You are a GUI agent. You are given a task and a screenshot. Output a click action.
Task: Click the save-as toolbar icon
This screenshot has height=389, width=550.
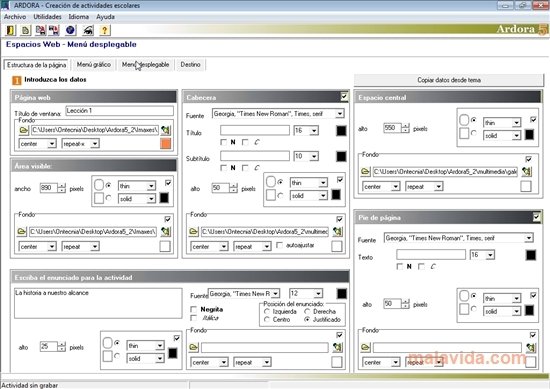point(54,31)
